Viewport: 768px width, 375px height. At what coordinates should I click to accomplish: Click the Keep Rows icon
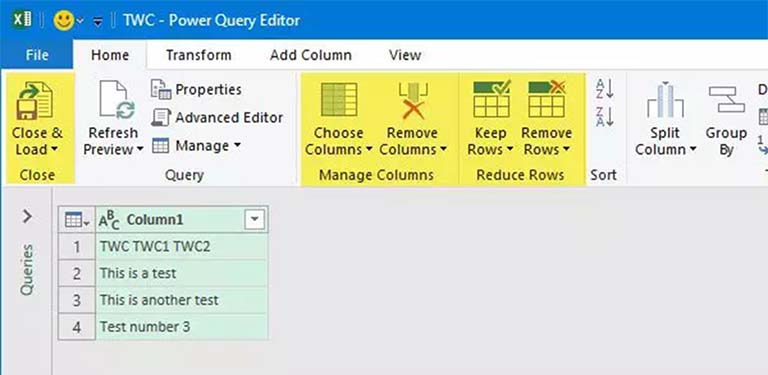click(491, 99)
